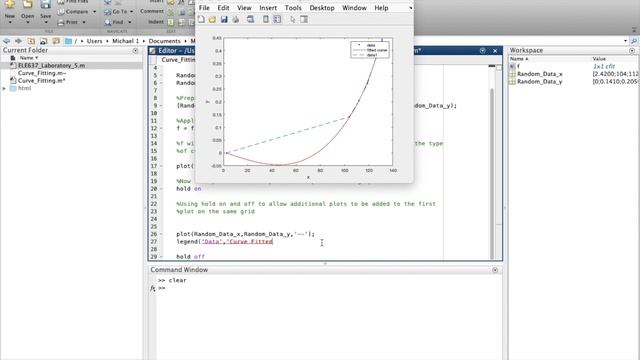The height and width of the screenshot is (360, 640).
Task: Open Command Window actions menu
Action: click(x=495, y=270)
